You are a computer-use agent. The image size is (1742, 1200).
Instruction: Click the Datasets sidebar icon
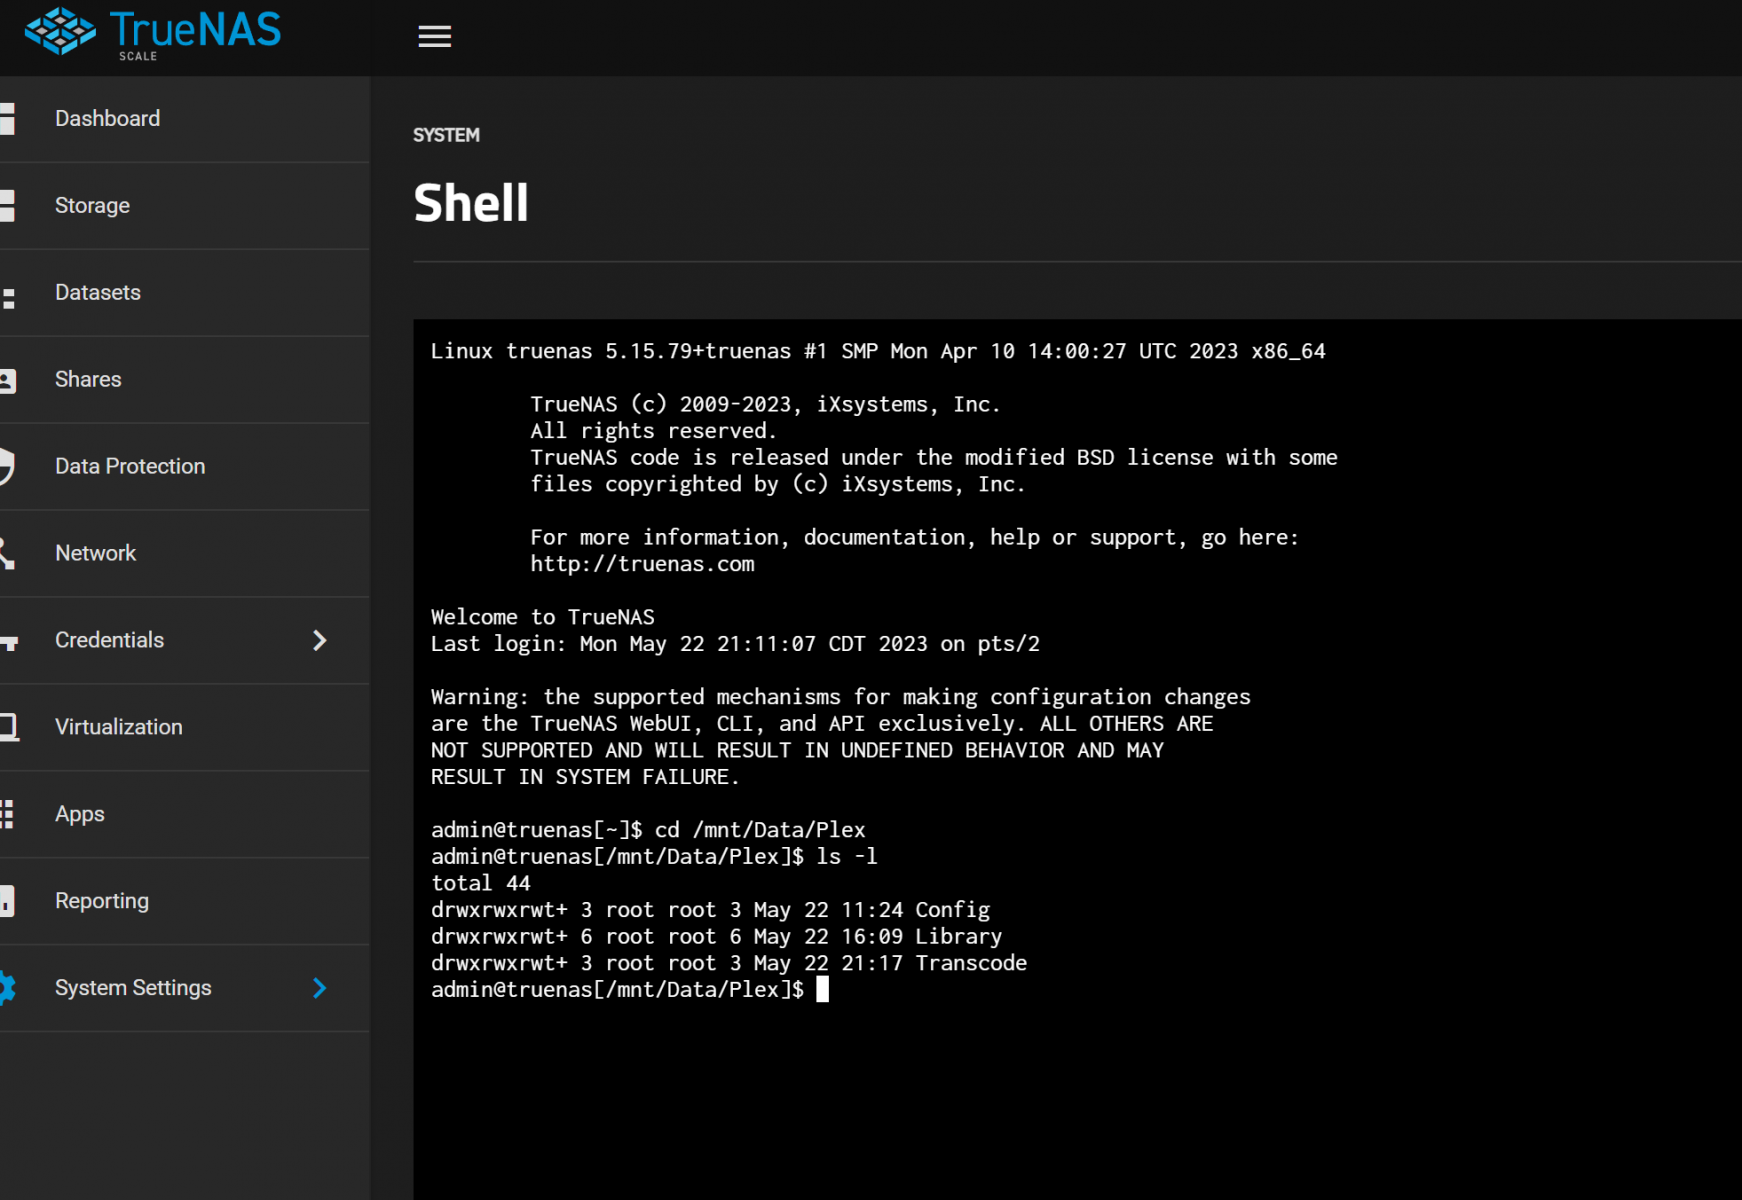[x=8, y=298]
